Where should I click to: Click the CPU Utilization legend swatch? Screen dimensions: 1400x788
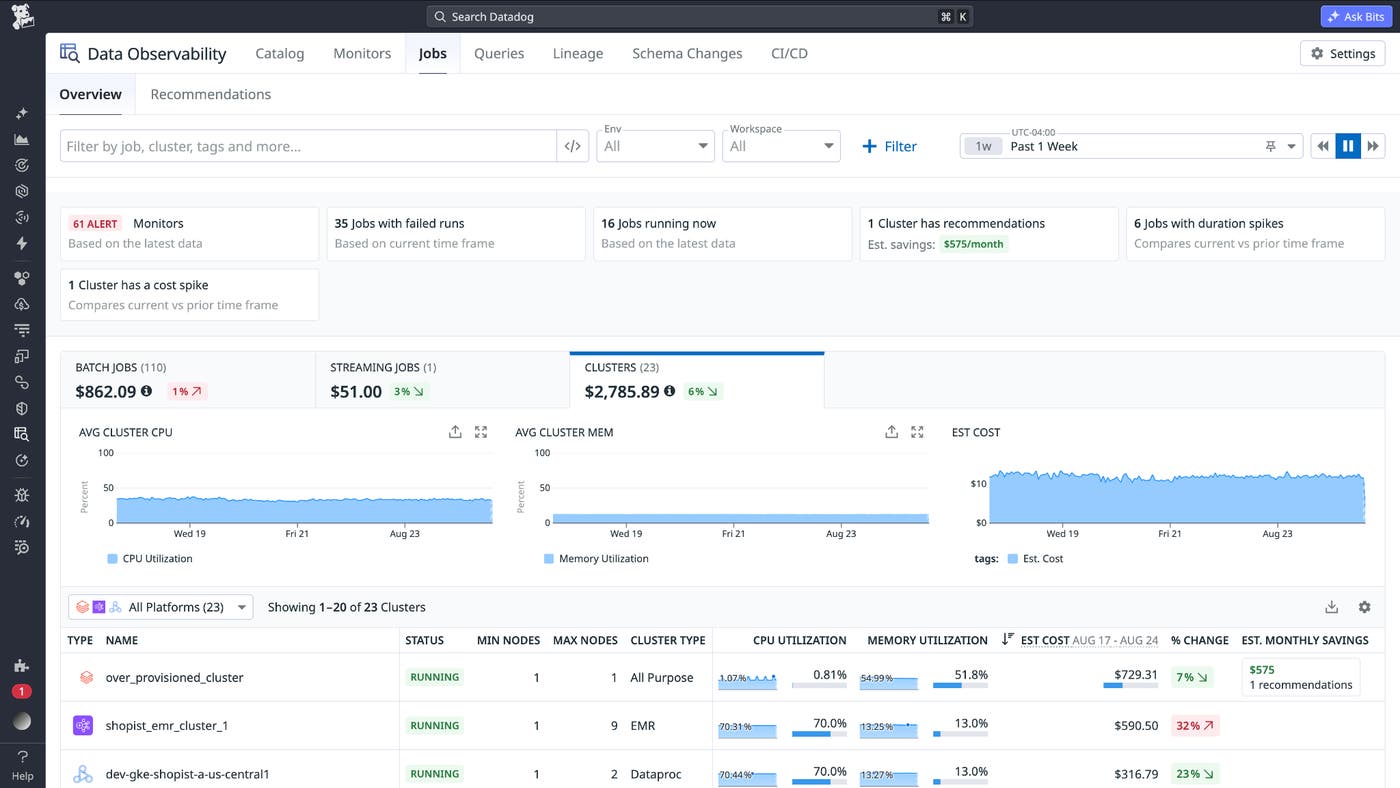(112, 559)
